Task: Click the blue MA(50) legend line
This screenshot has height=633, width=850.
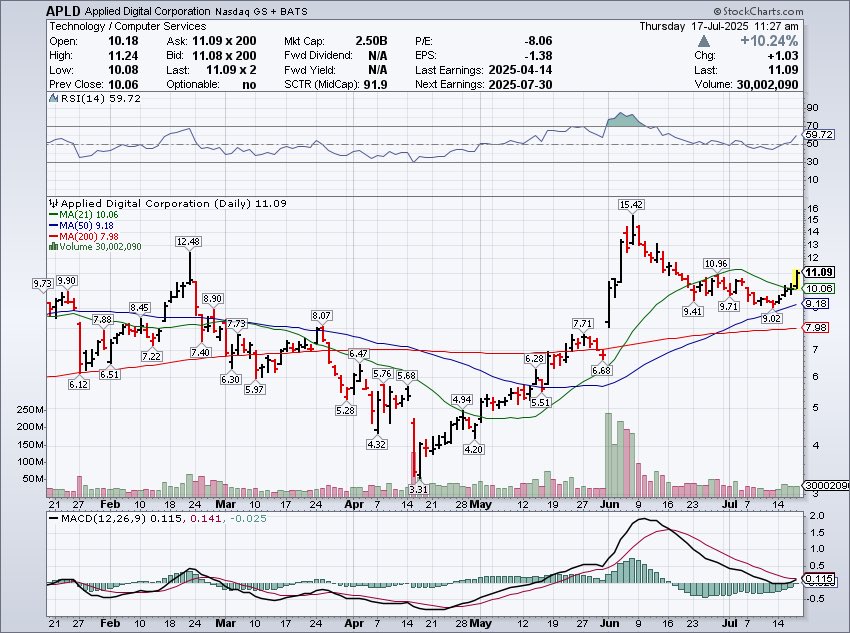Action: coord(53,225)
